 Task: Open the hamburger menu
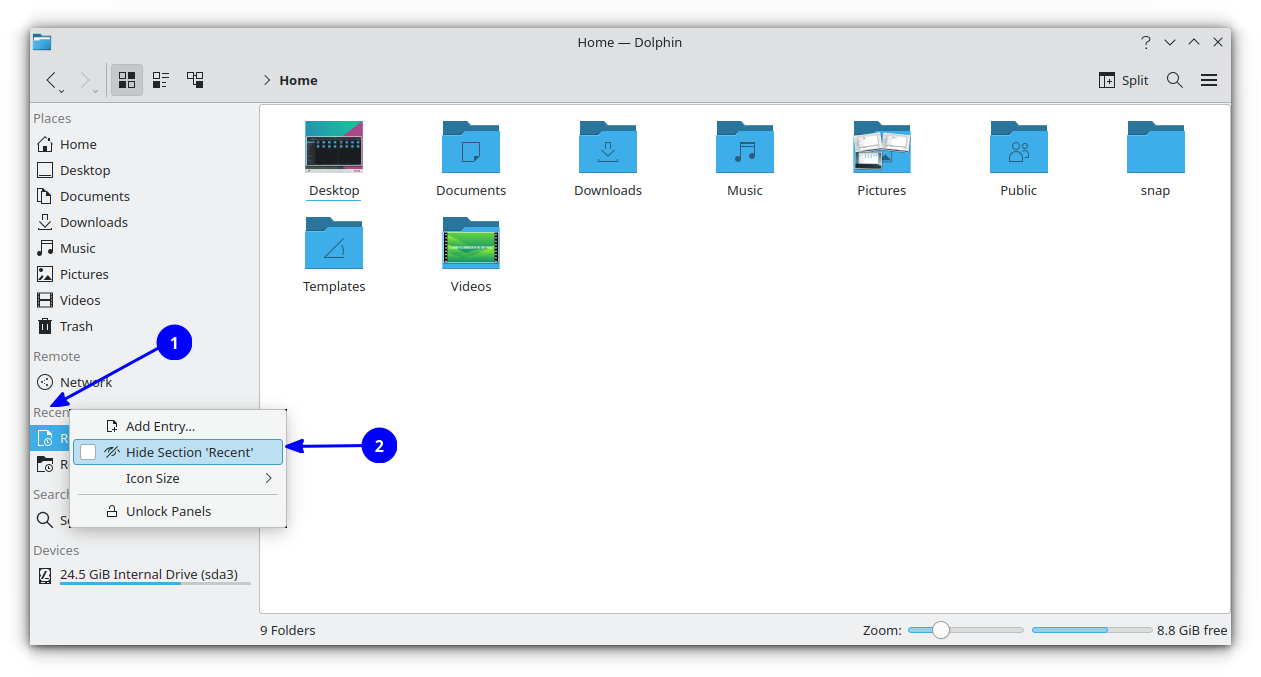[x=1208, y=80]
